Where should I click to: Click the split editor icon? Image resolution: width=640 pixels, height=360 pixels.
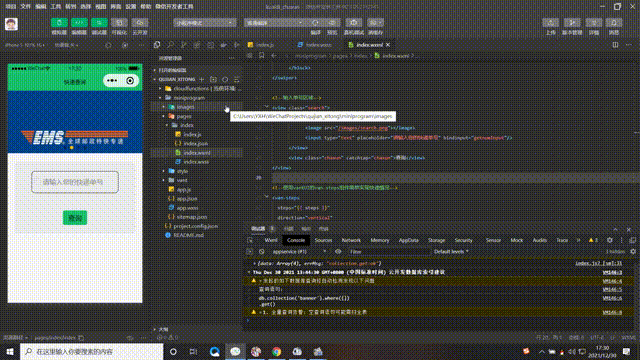pos(615,45)
